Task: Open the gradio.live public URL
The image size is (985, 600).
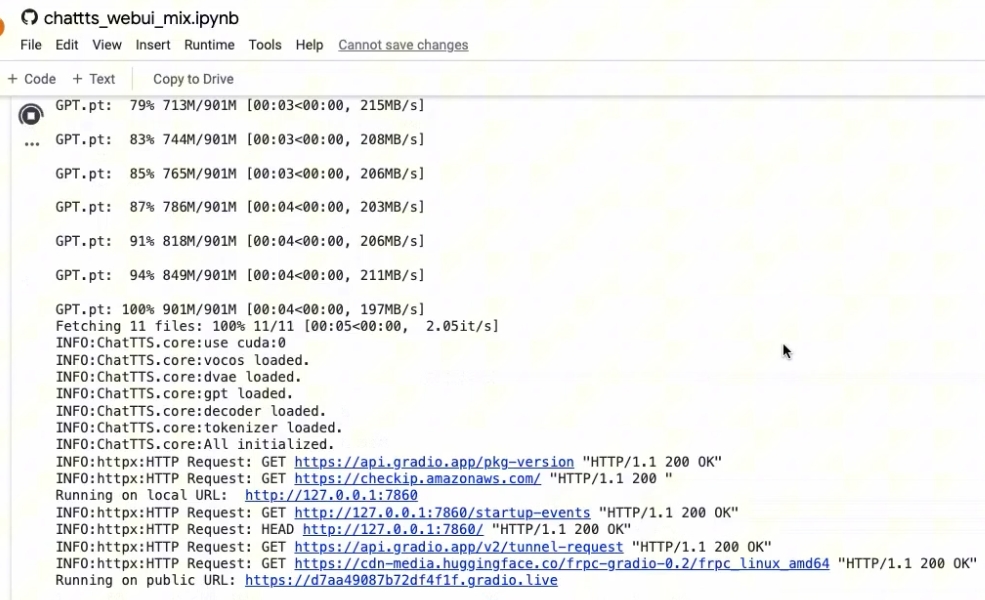Action: click(401, 580)
